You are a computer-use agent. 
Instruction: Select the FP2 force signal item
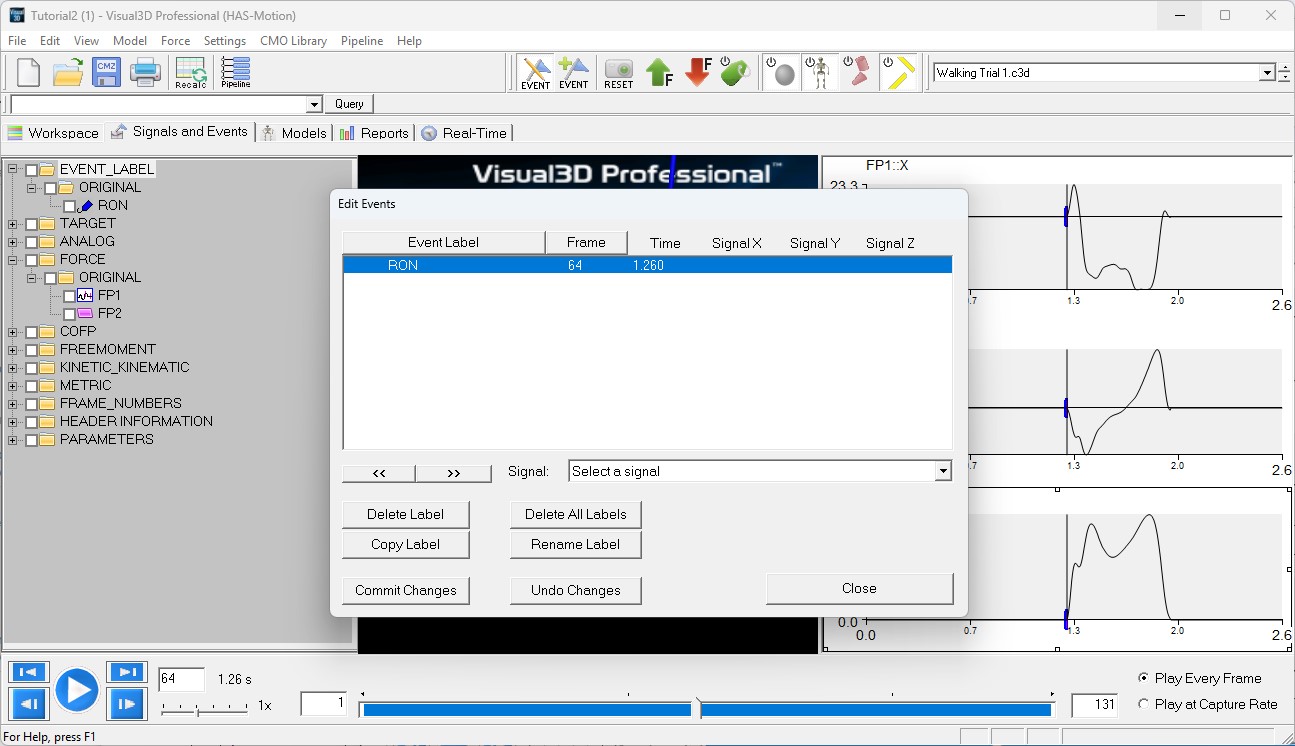click(x=110, y=313)
